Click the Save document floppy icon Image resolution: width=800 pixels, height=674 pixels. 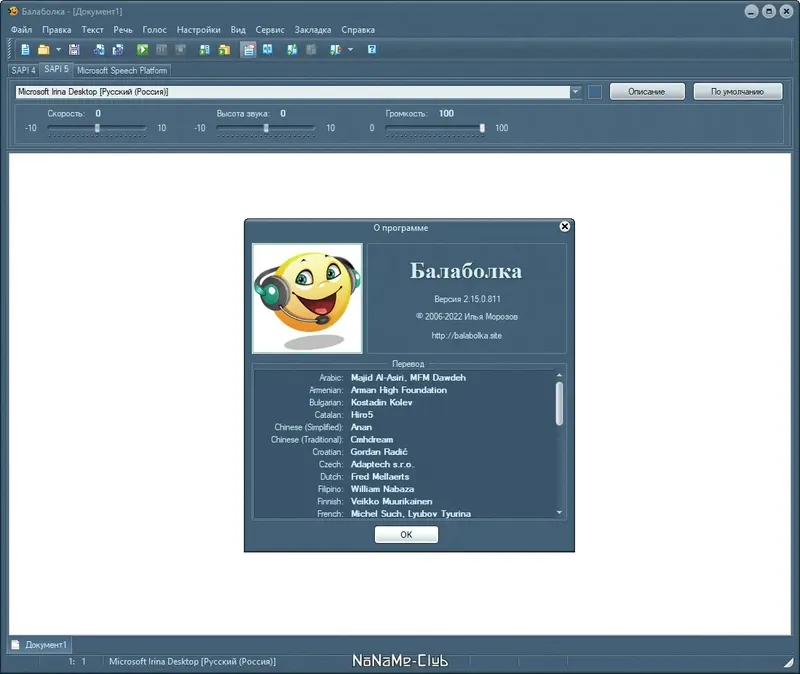click(74, 49)
